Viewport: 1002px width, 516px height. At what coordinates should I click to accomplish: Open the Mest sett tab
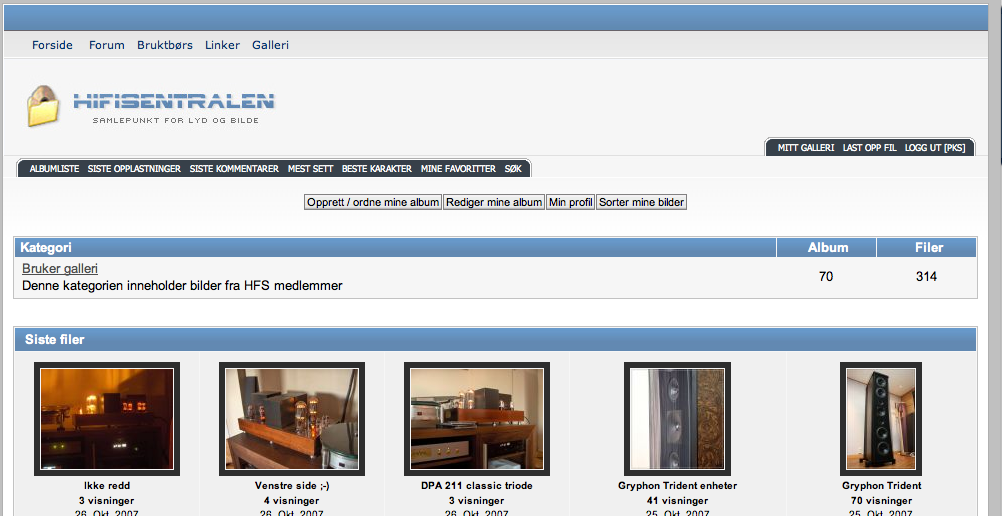[x=311, y=169]
